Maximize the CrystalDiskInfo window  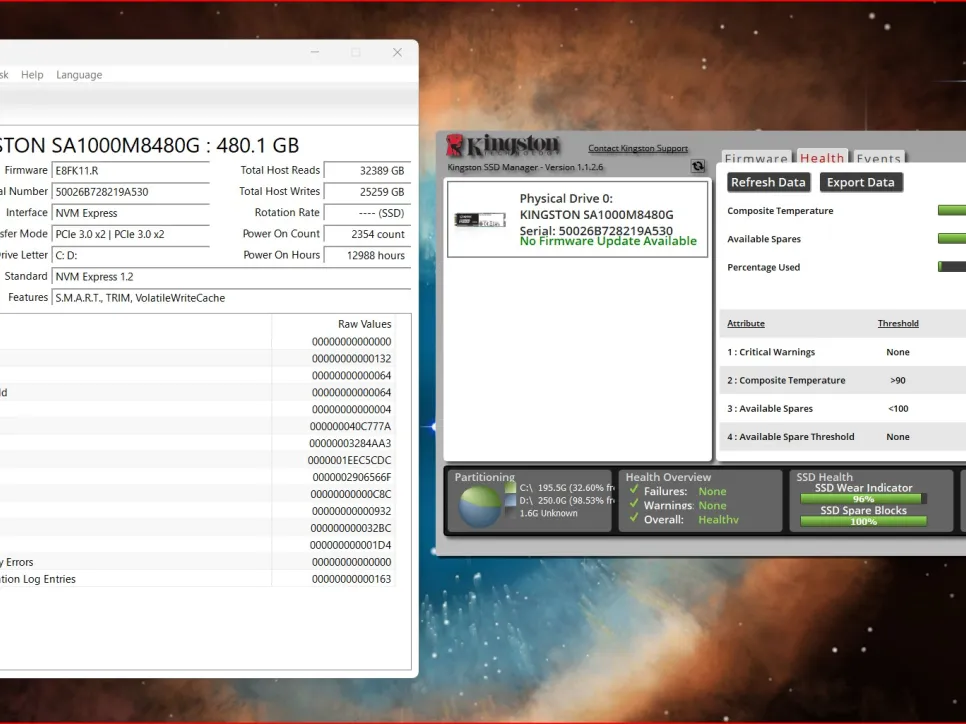355,52
